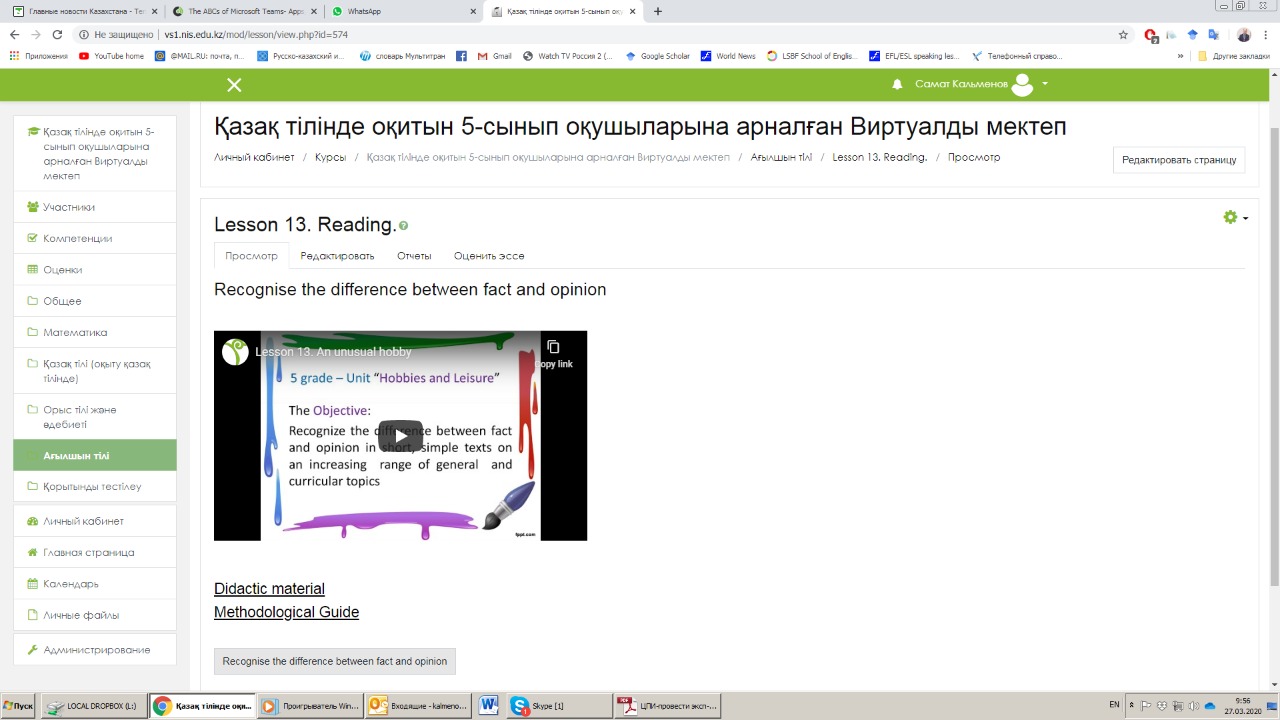
Task: Open Skype from the taskbar
Action: [555, 706]
